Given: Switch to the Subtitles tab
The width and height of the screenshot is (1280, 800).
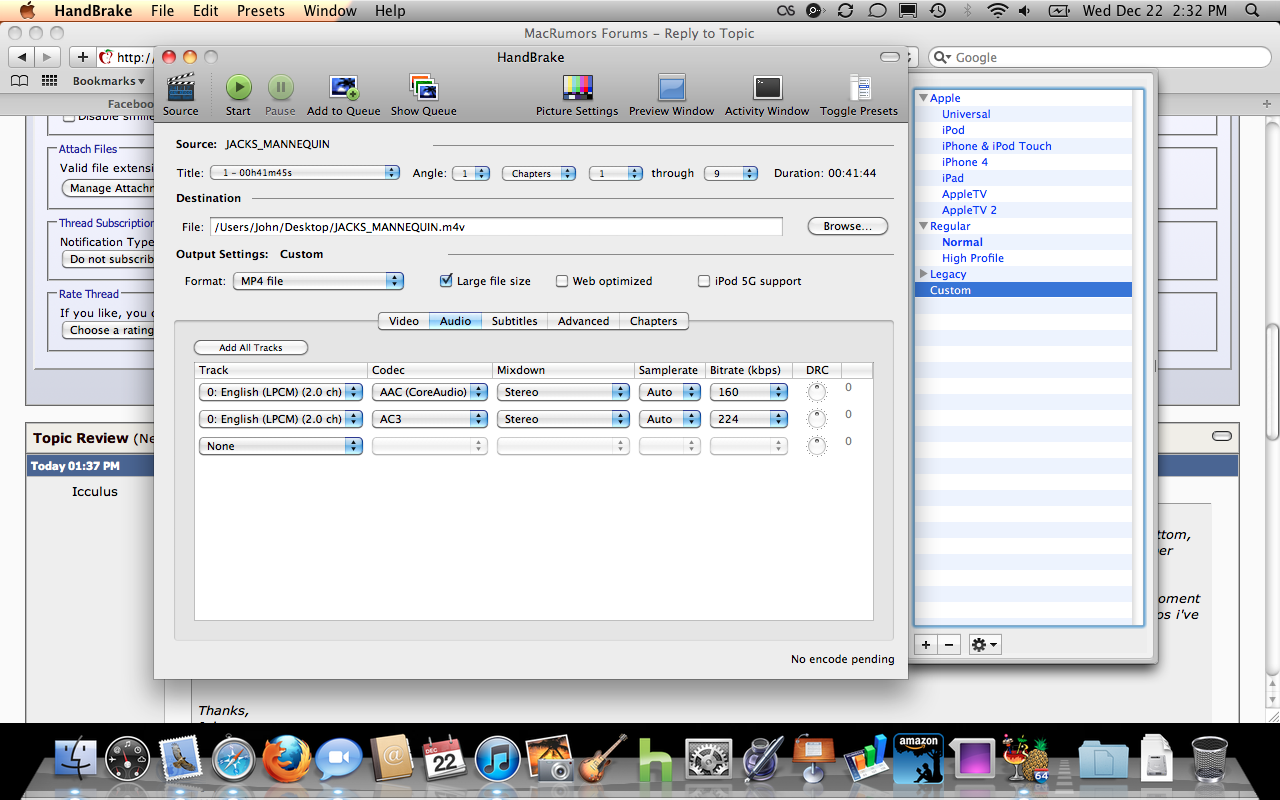Looking at the screenshot, I should tap(515, 321).
